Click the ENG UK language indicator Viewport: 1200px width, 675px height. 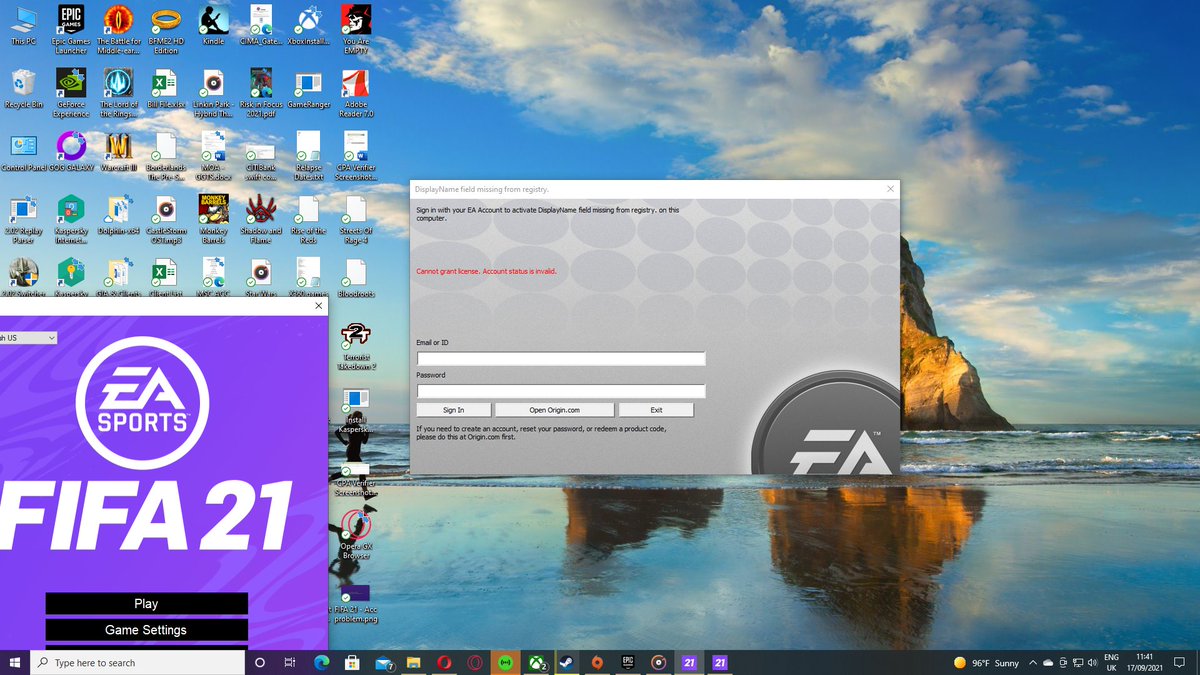coord(1111,662)
